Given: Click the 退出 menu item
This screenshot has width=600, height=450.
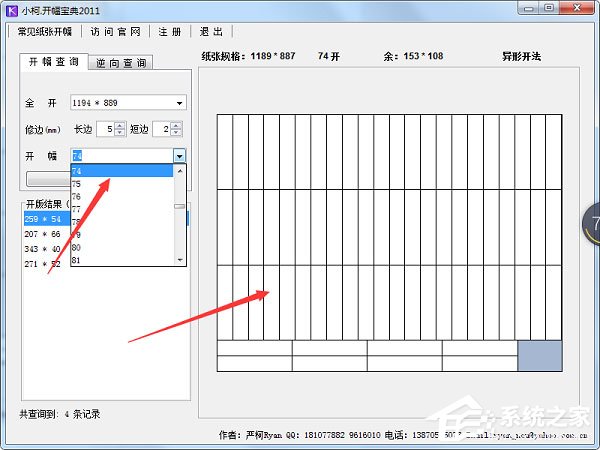Looking at the screenshot, I should 211,32.
